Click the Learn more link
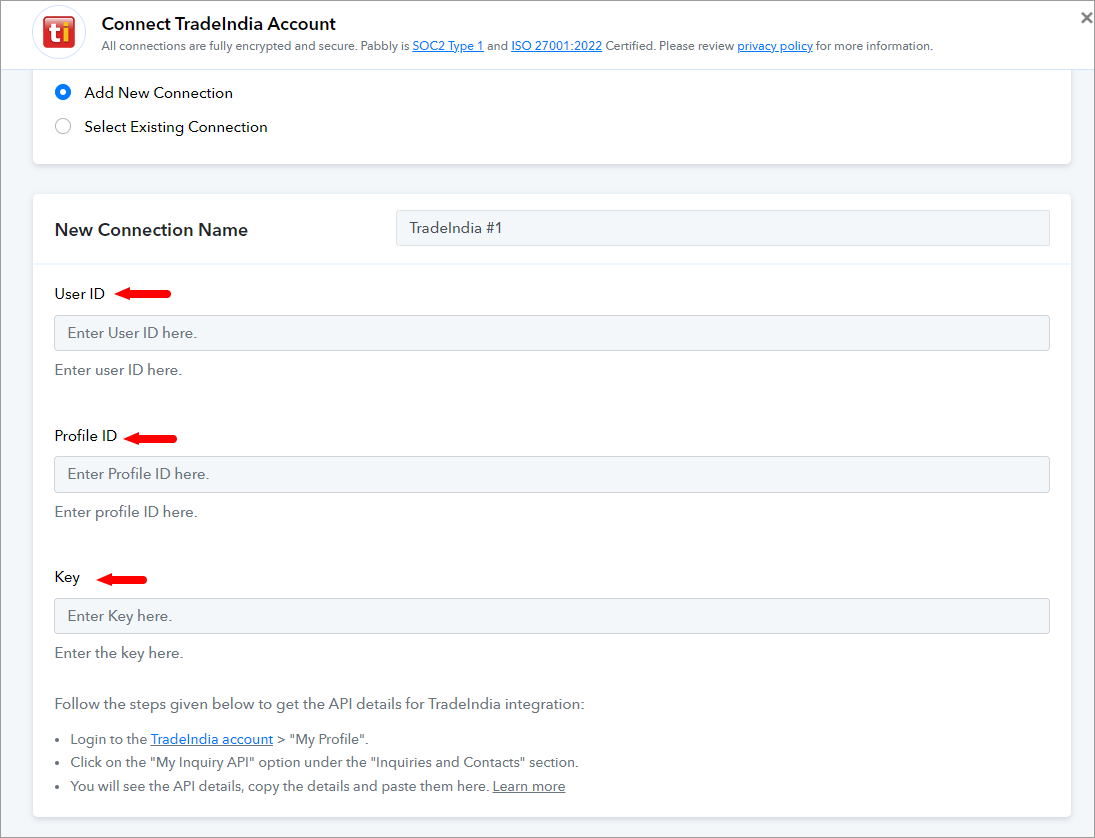The width and height of the screenshot is (1095, 838). tap(529, 786)
